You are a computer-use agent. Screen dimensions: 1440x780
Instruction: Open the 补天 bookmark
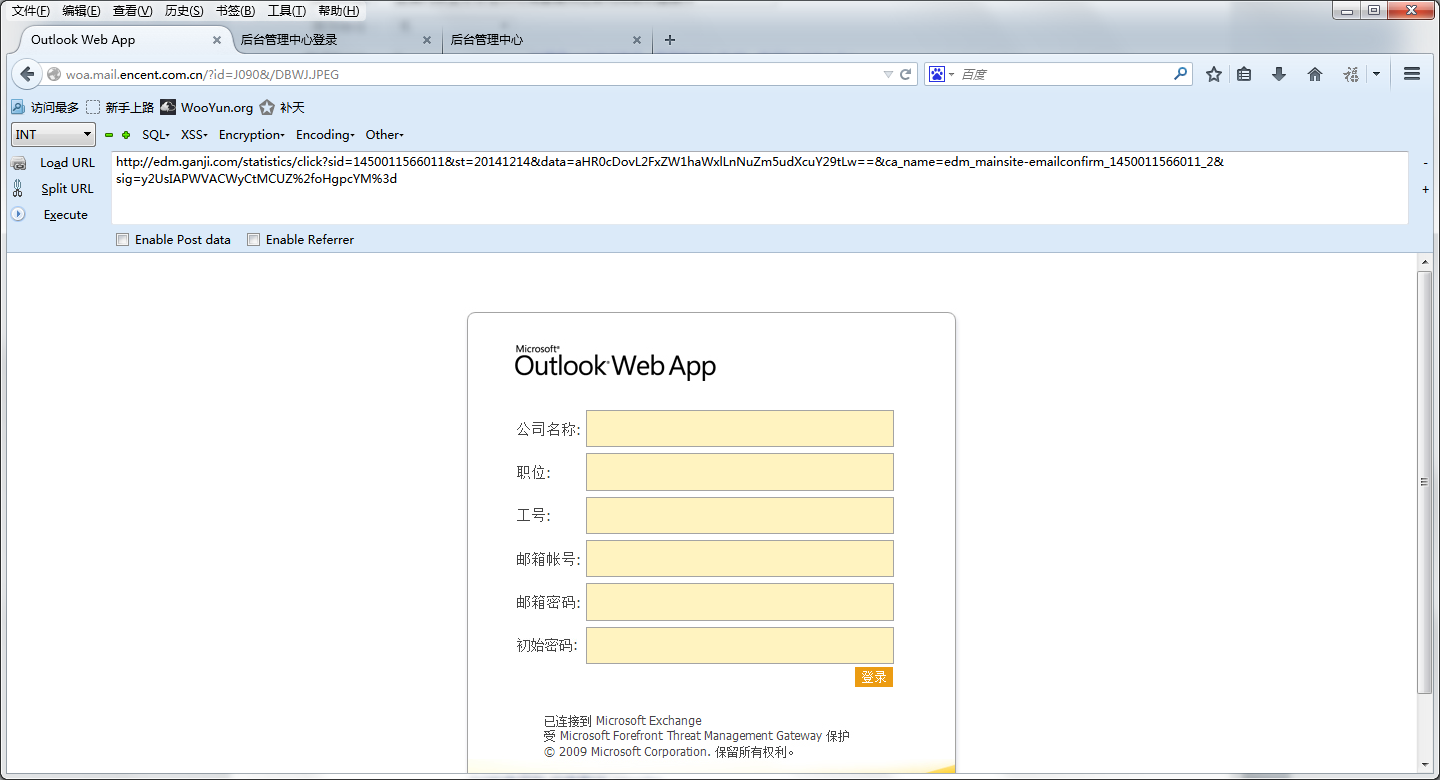pos(282,107)
